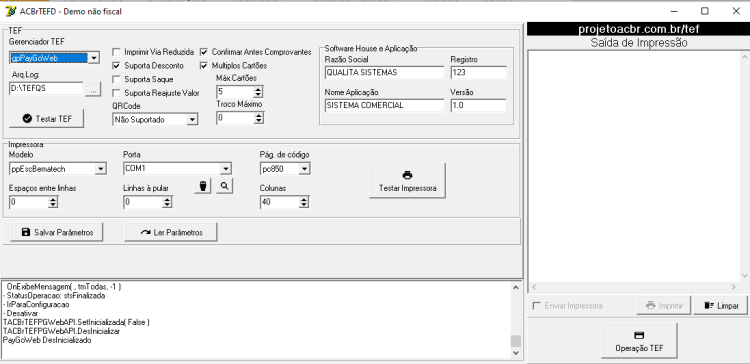The image size is (750, 364).
Task: Increase the Colunas value
Action: 304,199
